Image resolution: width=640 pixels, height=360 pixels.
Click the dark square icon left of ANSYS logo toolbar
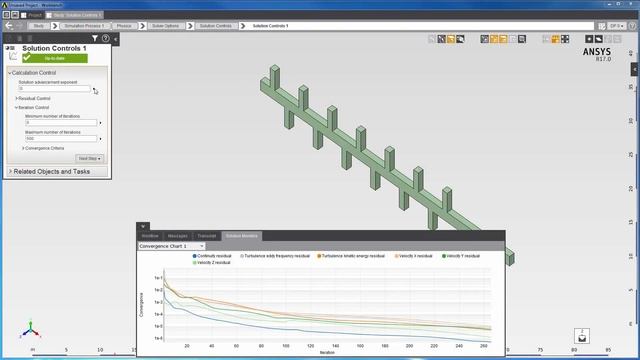coord(589,39)
